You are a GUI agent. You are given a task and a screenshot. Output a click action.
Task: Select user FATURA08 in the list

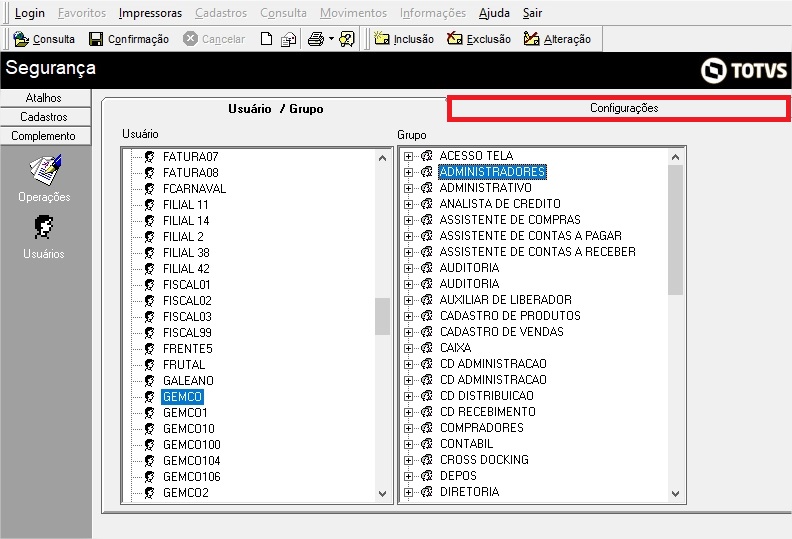190,173
